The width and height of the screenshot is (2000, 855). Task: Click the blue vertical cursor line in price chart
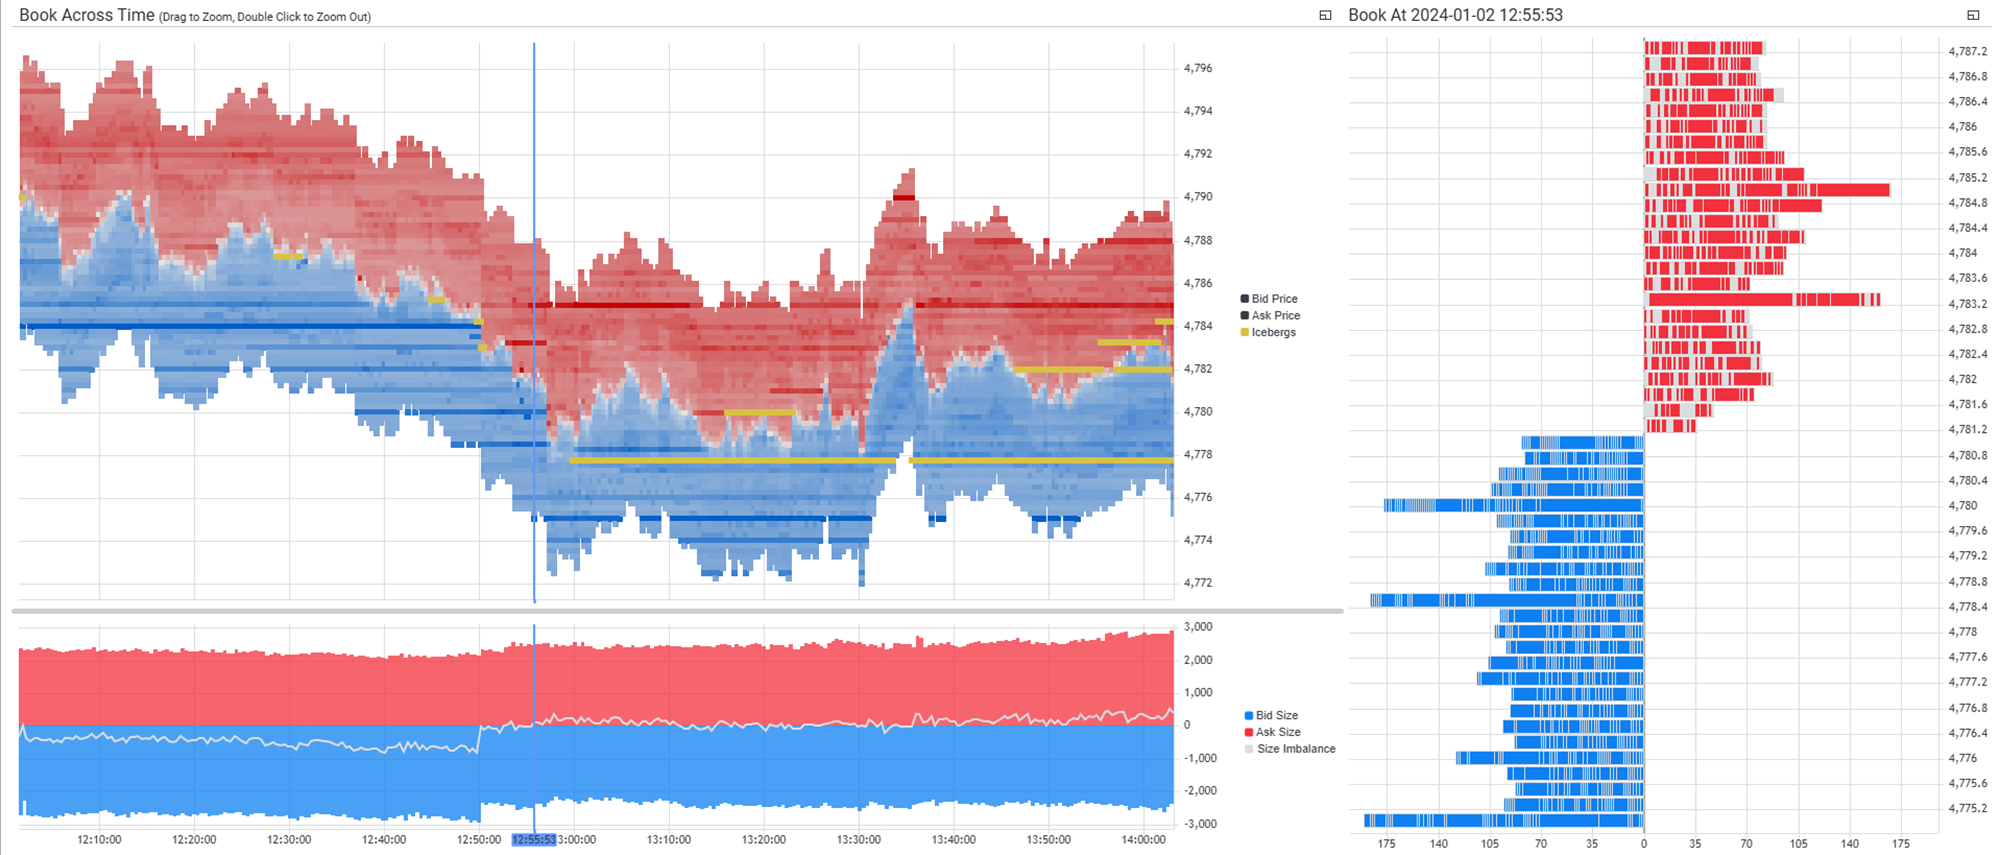(534, 200)
